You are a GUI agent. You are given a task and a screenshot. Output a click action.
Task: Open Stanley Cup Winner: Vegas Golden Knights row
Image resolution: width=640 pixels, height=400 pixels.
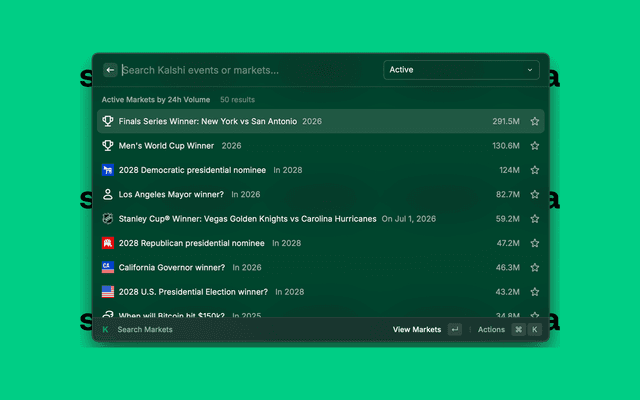321,219
